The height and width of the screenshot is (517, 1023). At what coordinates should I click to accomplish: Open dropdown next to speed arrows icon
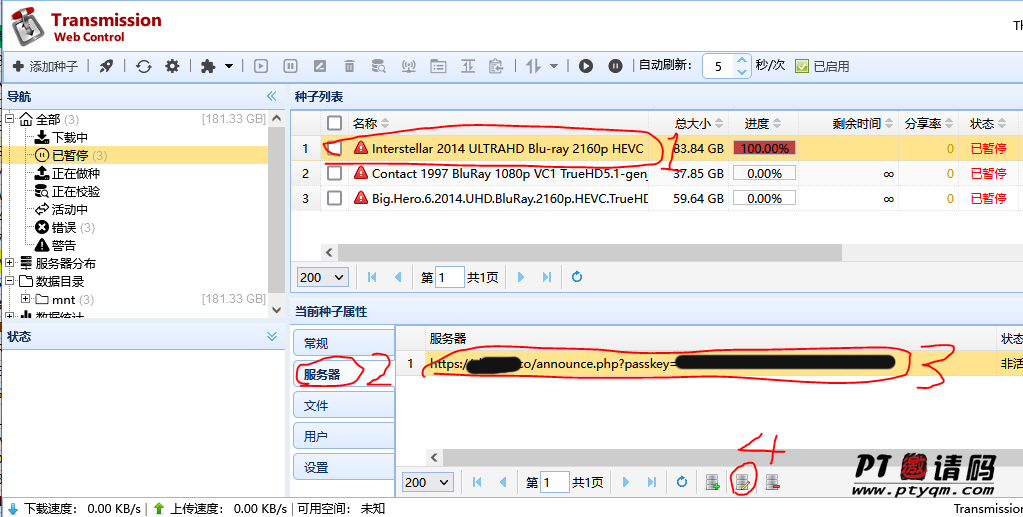554,66
